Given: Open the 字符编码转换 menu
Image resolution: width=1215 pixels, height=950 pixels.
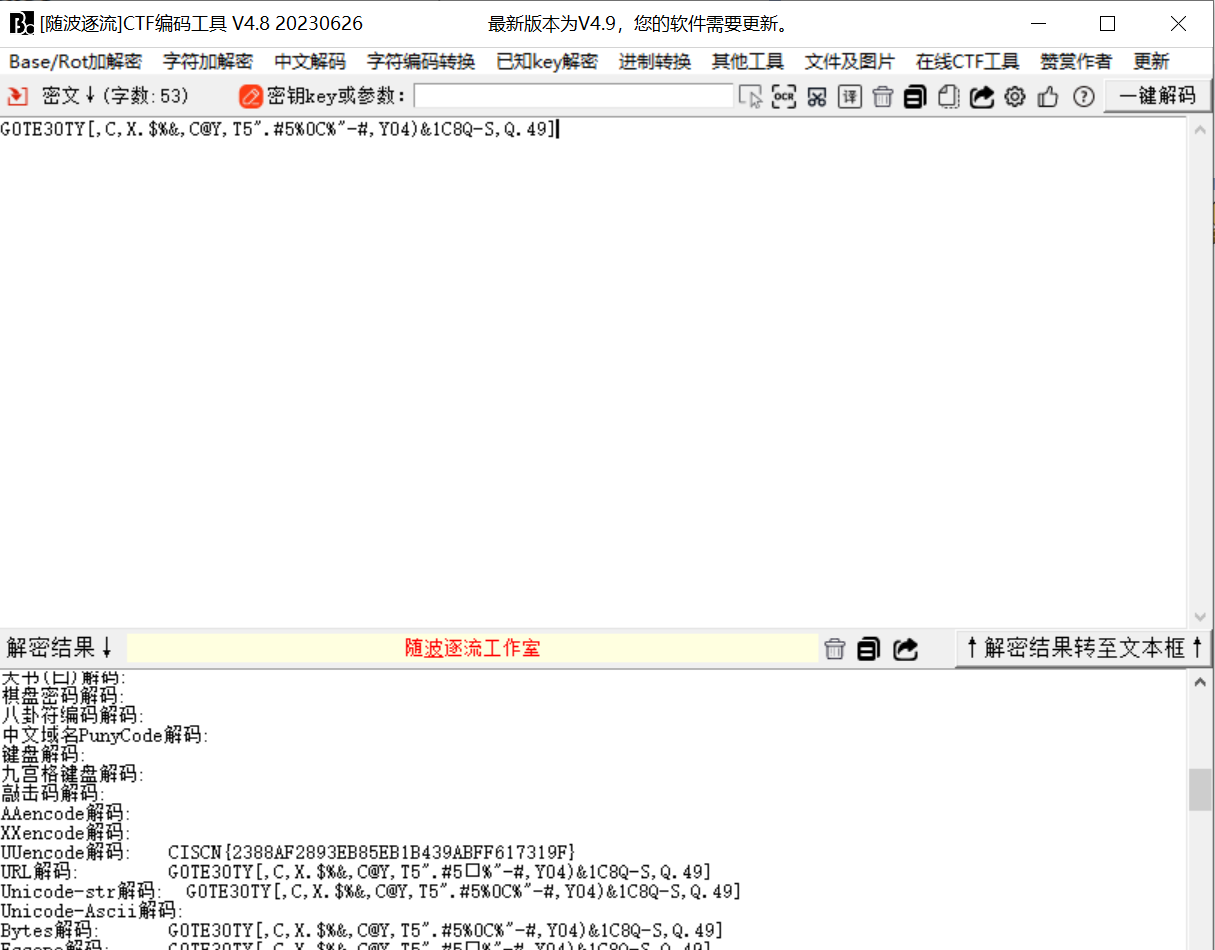Looking at the screenshot, I should coord(421,61).
